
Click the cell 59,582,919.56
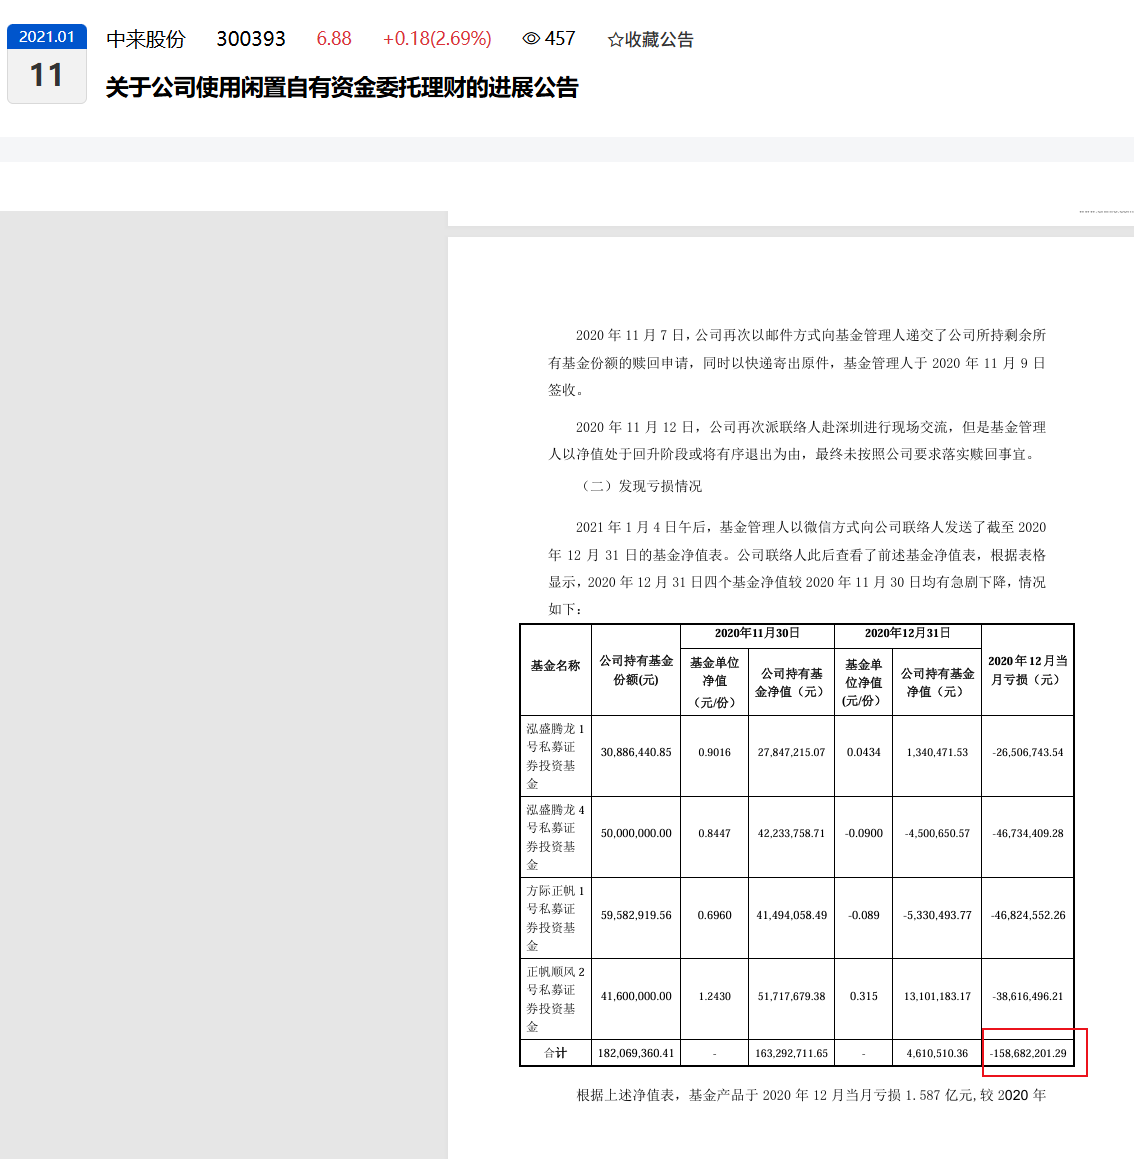click(x=636, y=915)
